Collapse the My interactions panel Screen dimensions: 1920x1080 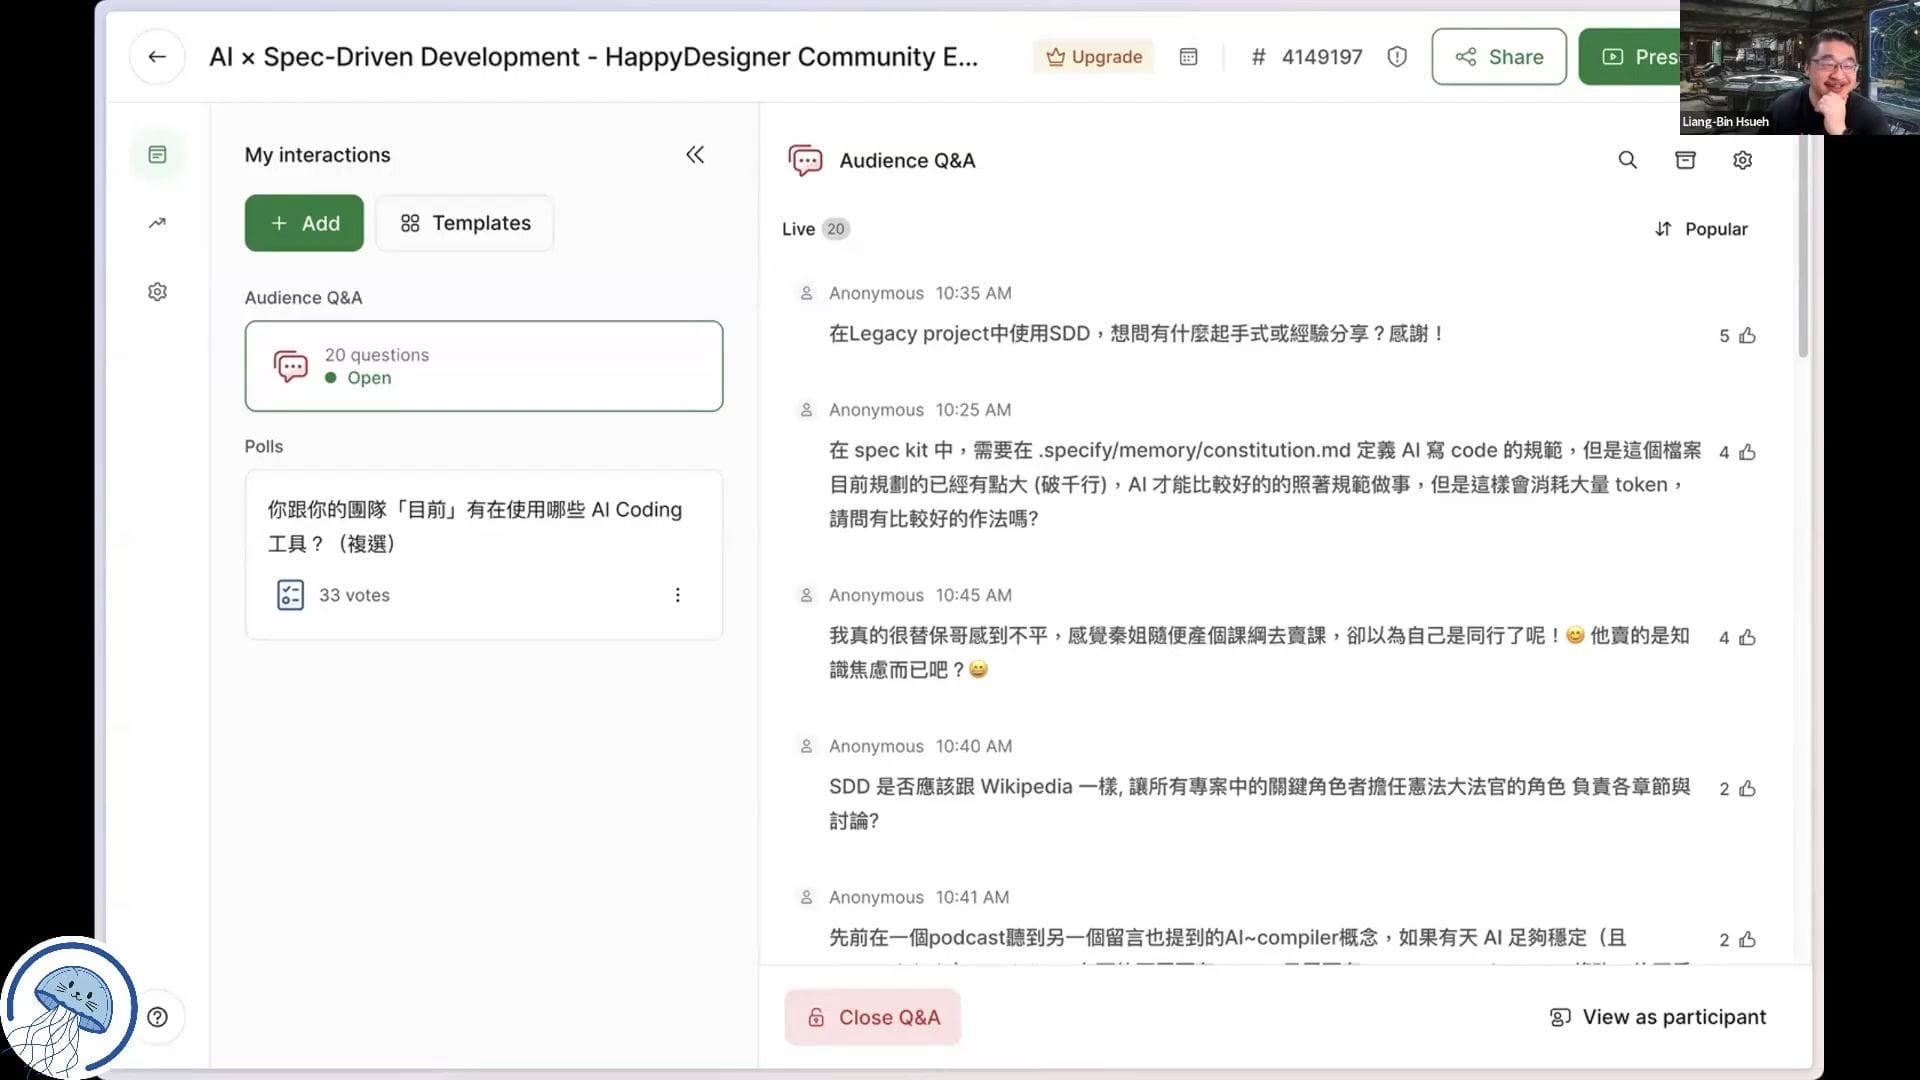point(695,155)
